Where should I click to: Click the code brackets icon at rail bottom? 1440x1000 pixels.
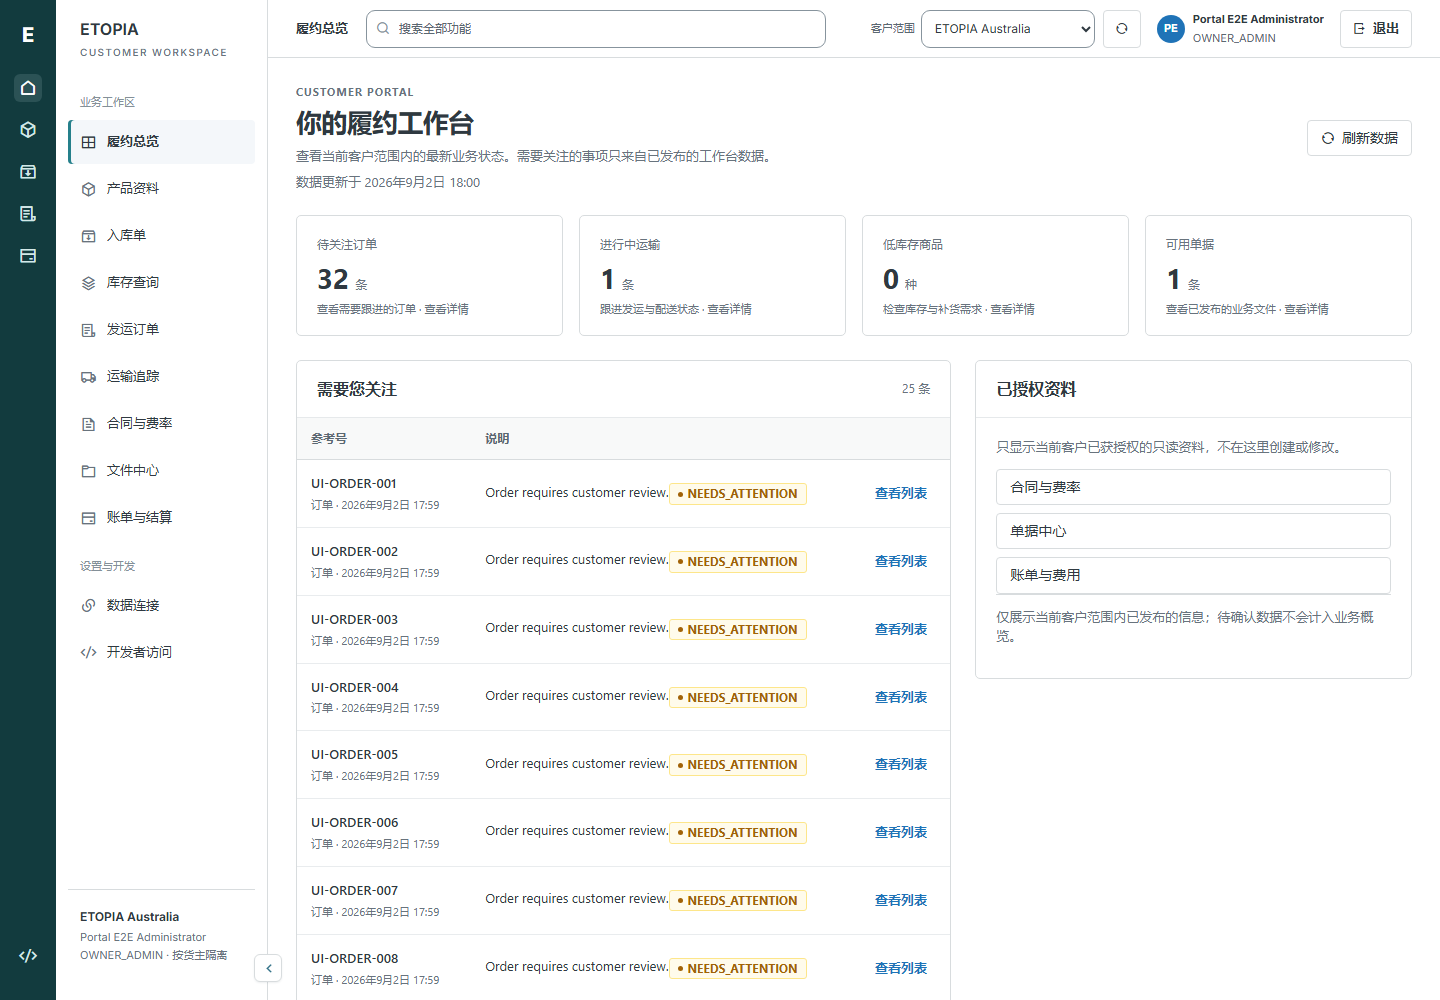(x=28, y=956)
